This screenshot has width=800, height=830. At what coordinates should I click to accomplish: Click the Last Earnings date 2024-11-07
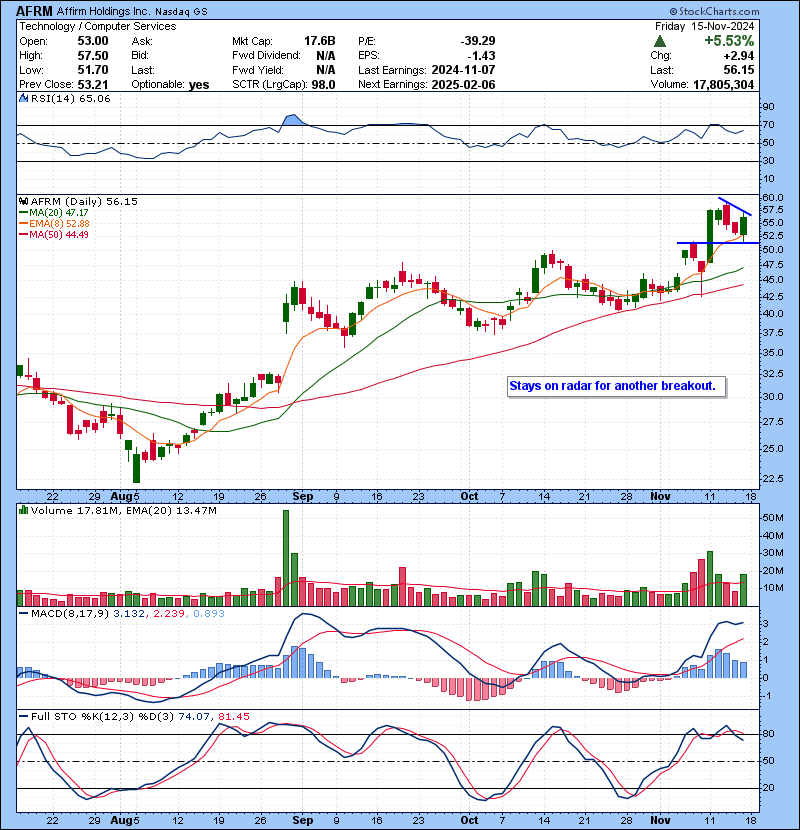pos(463,70)
